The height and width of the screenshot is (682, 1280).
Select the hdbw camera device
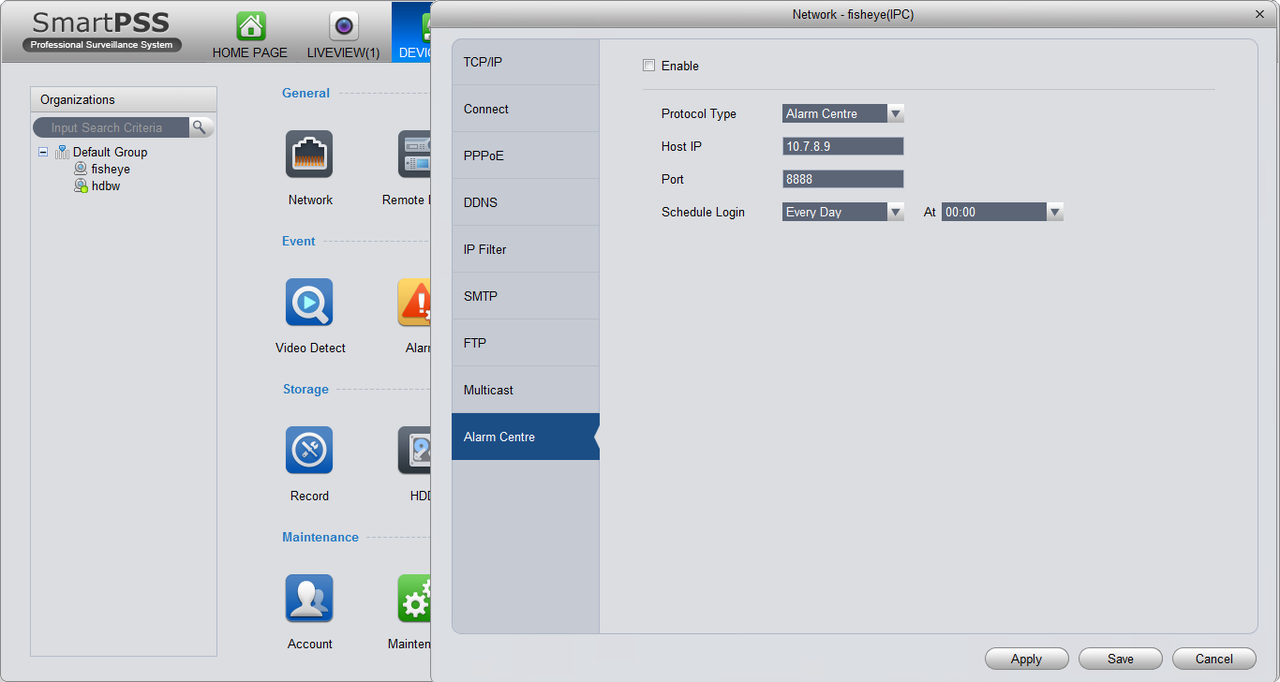pos(97,186)
